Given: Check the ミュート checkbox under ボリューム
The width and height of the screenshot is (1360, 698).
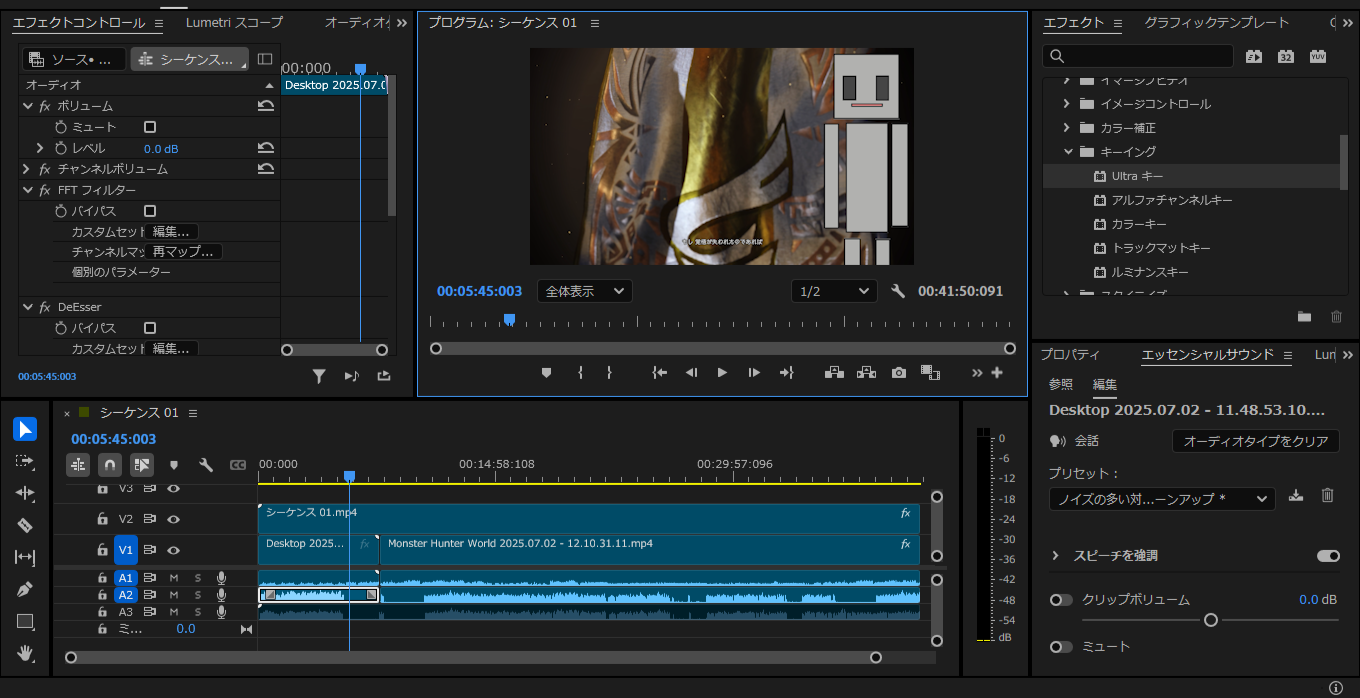Looking at the screenshot, I should click(150, 127).
